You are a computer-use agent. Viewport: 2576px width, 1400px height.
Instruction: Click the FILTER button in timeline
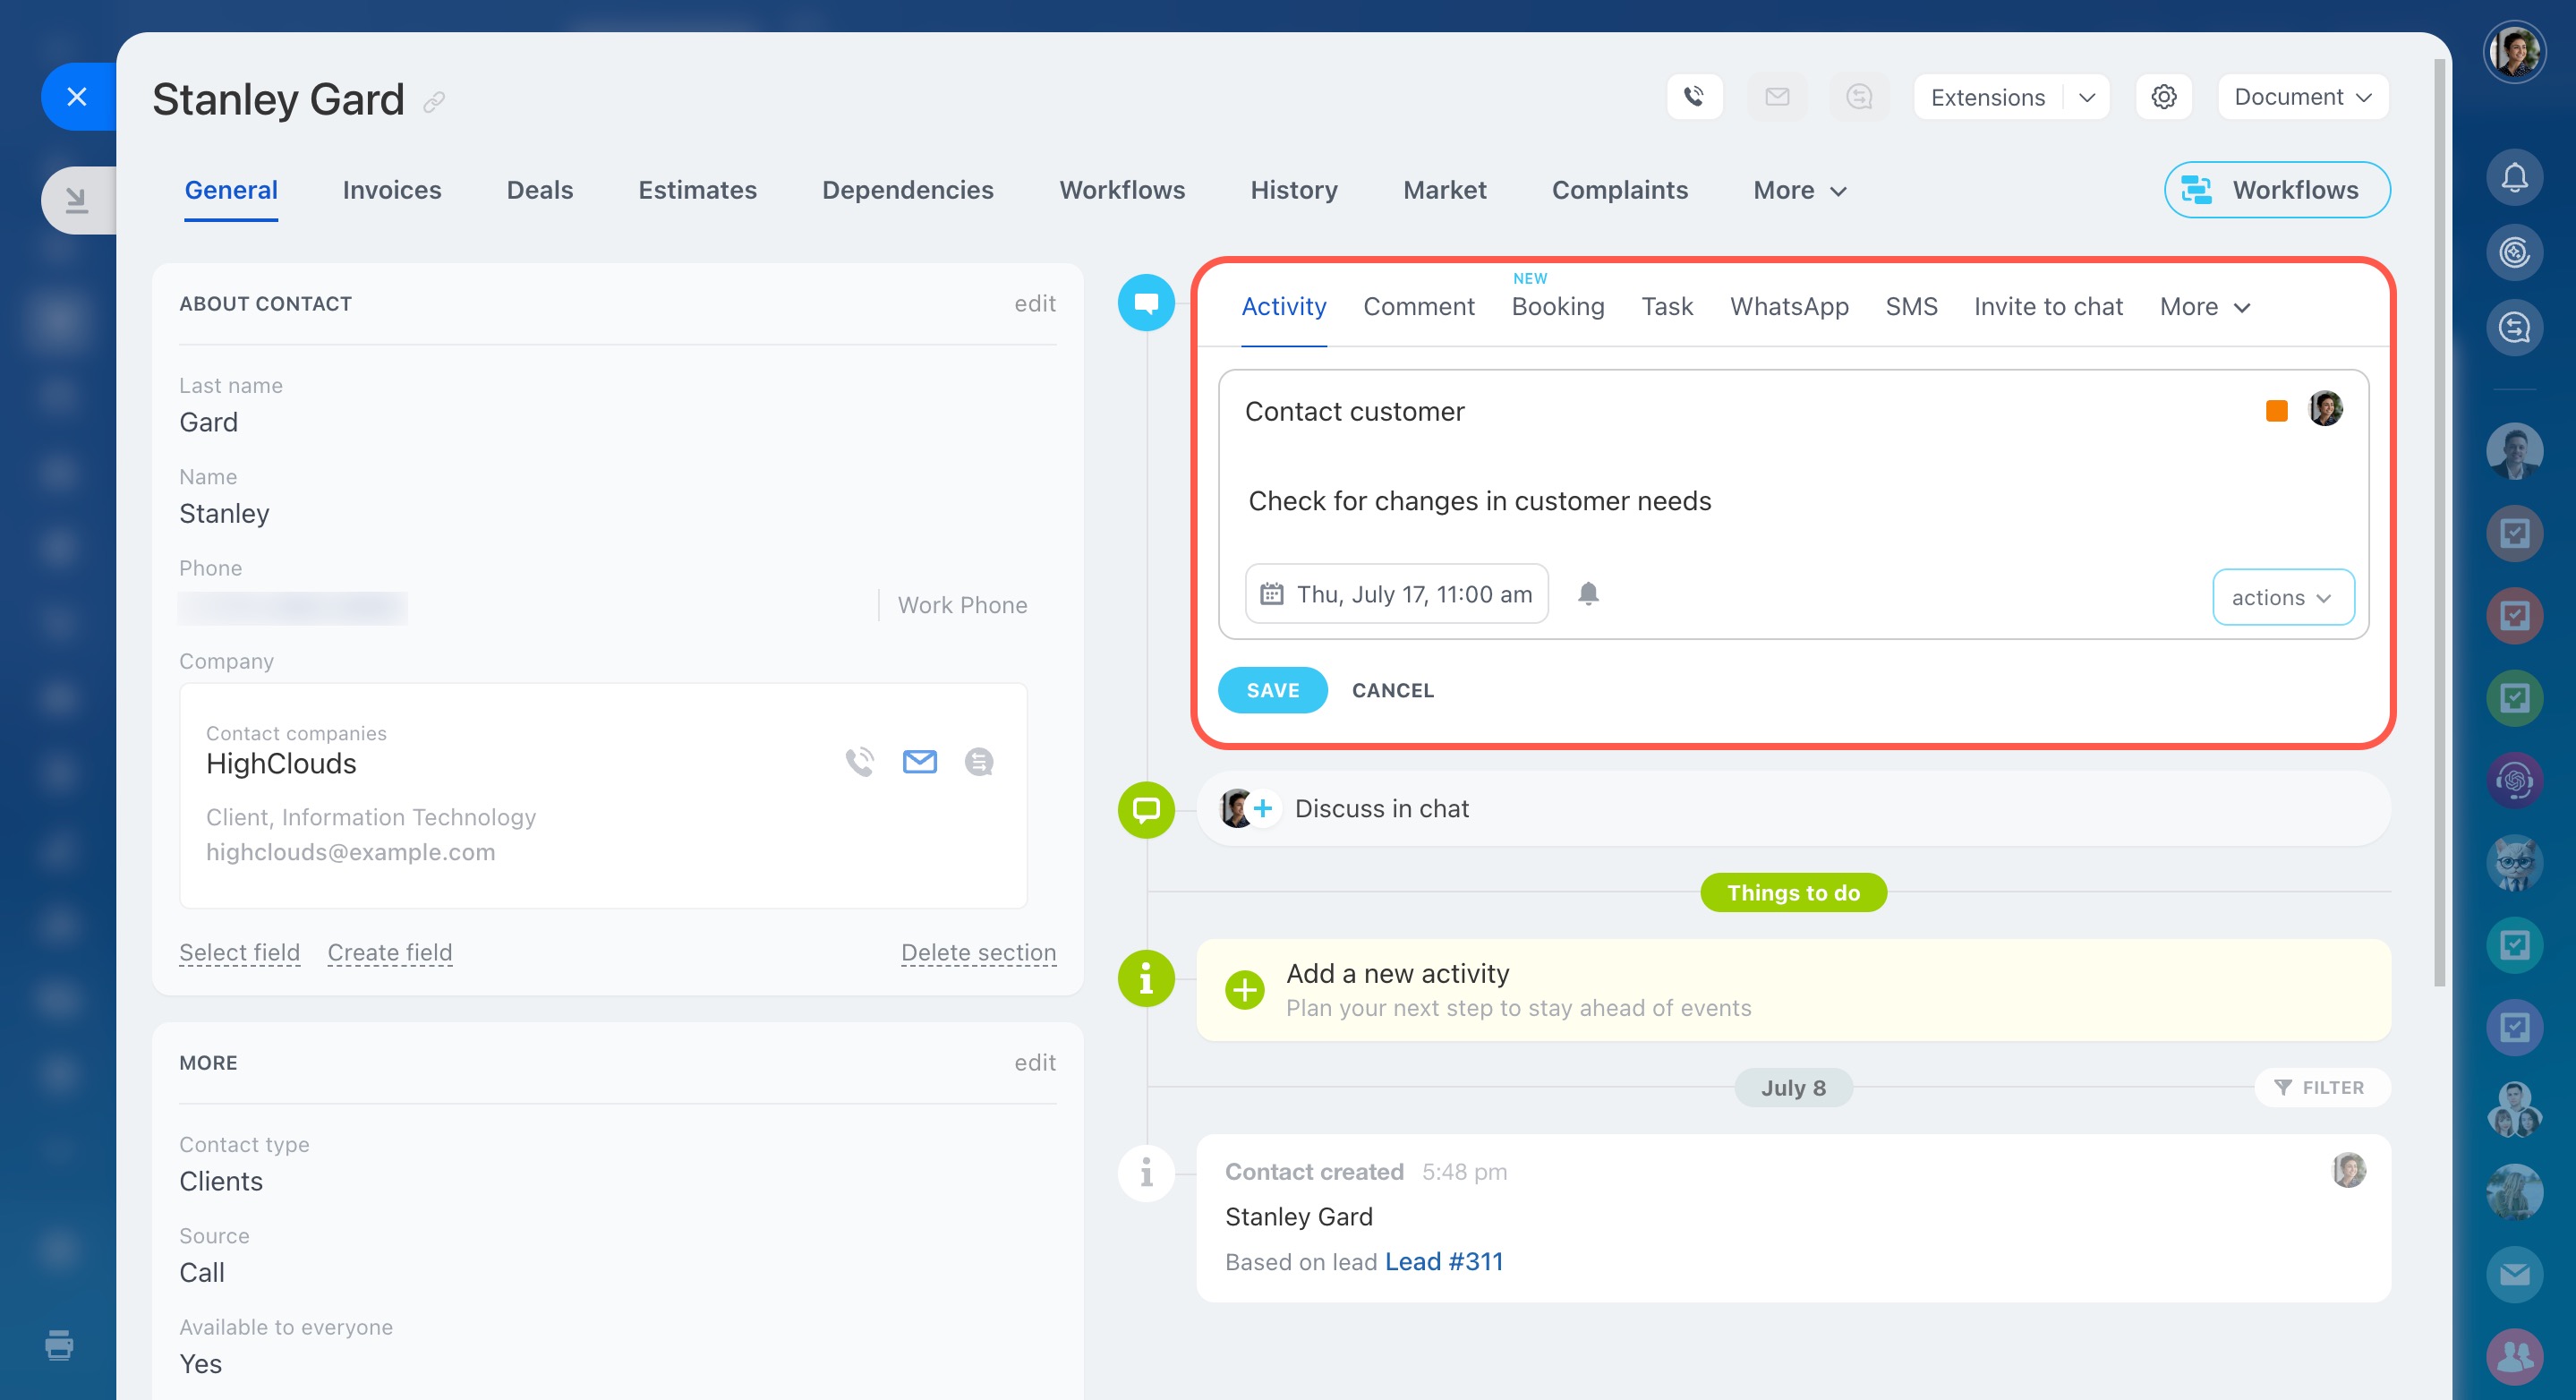(2320, 1087)
